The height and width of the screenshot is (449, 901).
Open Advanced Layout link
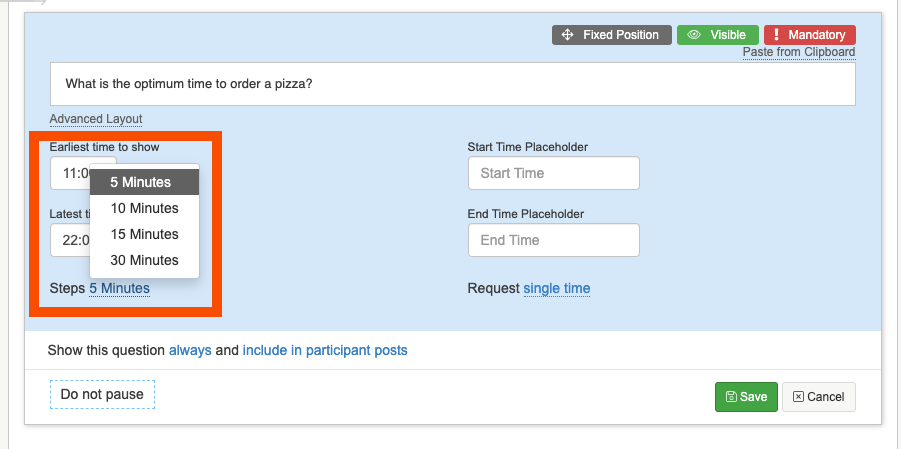[x=96, y=119]
